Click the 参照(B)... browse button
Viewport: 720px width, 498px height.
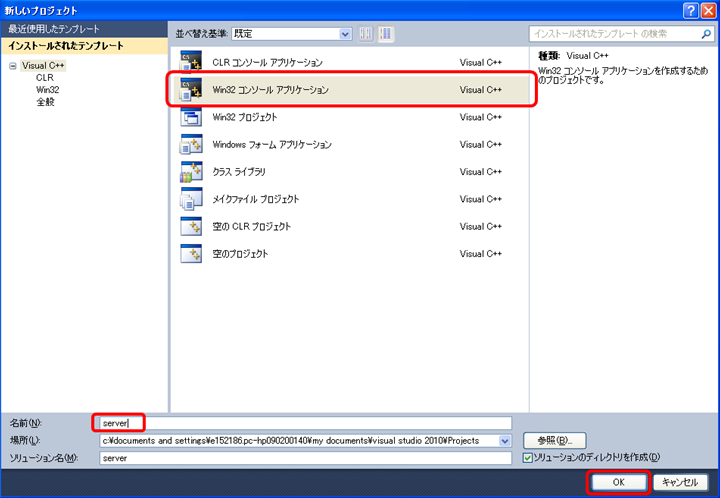click(x=555, y=441)
